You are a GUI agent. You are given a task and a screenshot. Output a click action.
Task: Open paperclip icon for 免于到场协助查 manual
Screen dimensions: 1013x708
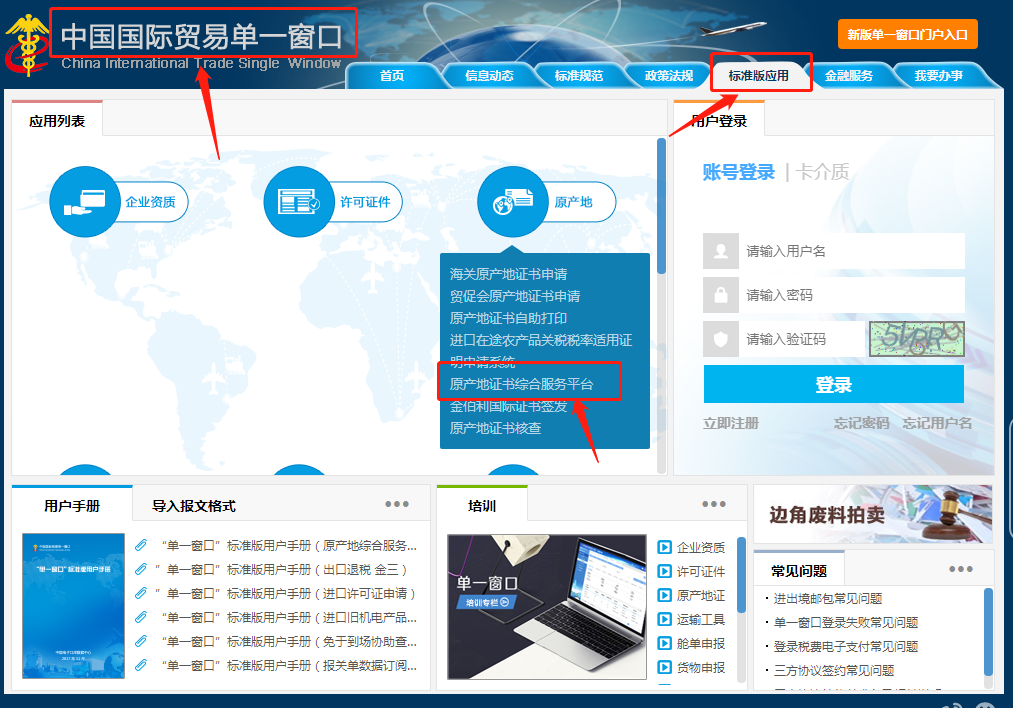[141, 641]
